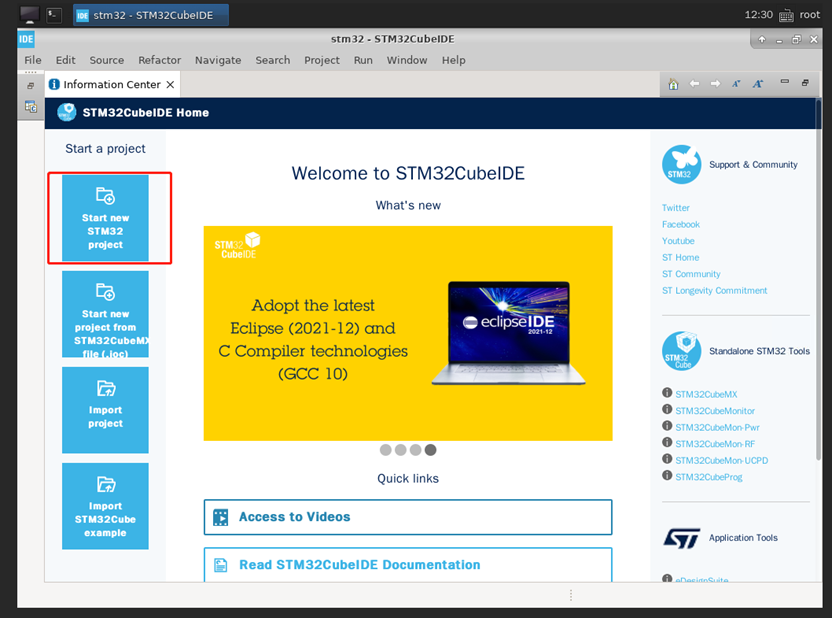Enlarge font size with the large A icon
This screenshot has height=618, width=832.
coord(758,84)
